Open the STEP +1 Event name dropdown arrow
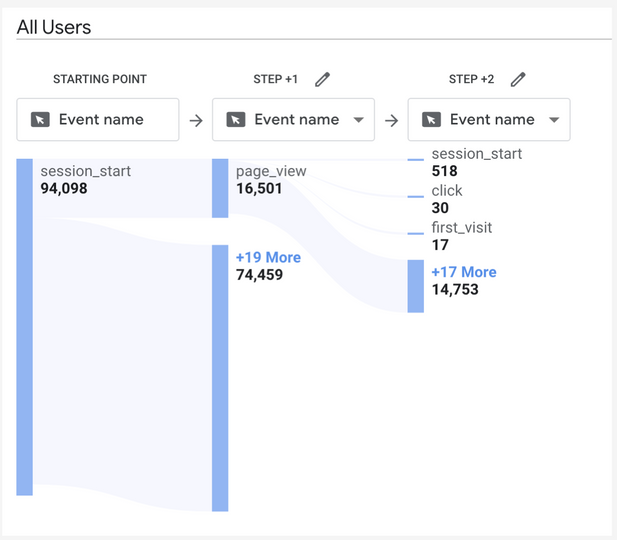 (358, 120)
